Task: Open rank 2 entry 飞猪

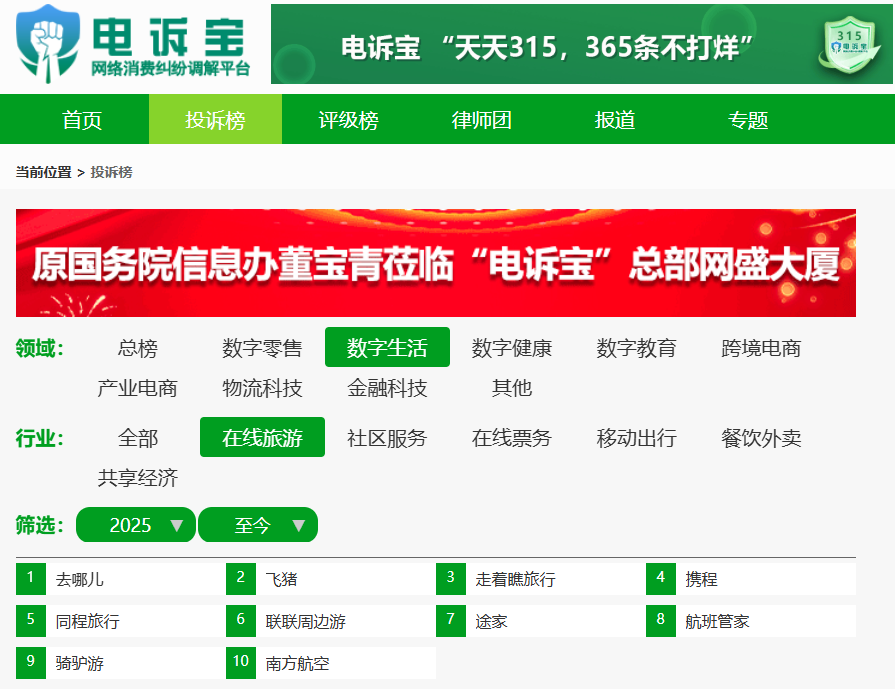Action: pos(330,579)
